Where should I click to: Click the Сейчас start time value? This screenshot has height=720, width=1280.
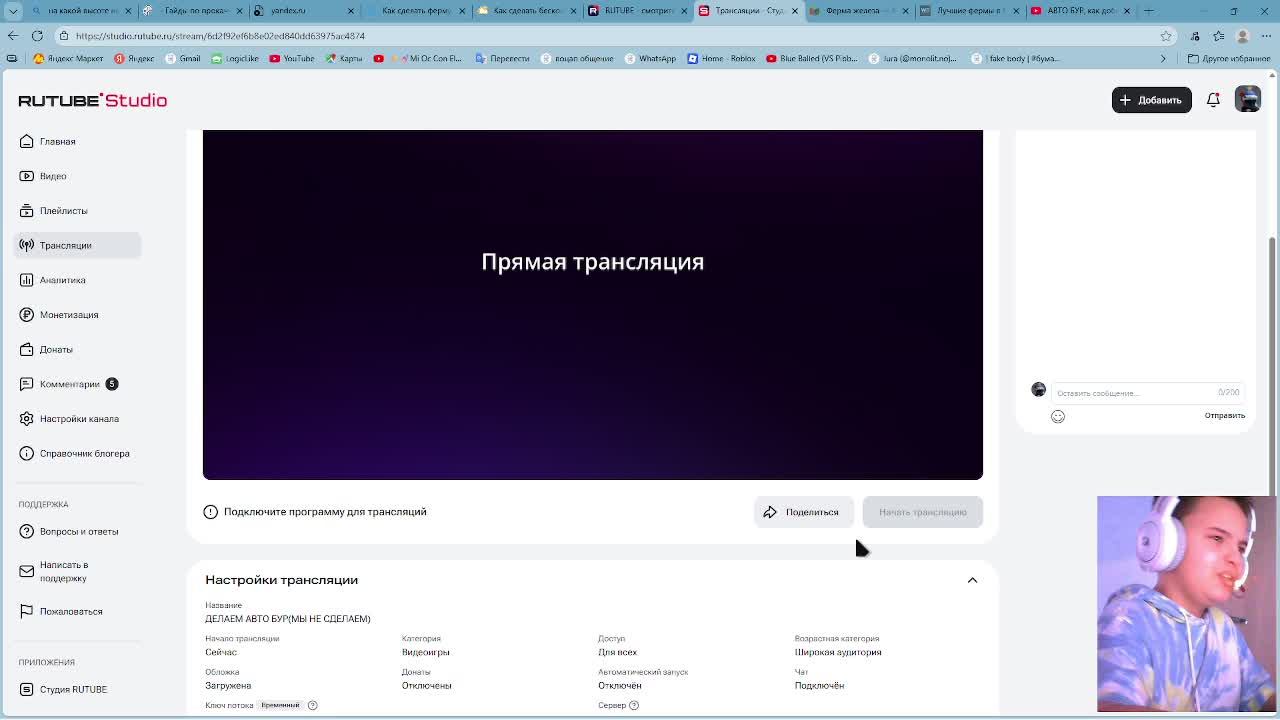221,652
